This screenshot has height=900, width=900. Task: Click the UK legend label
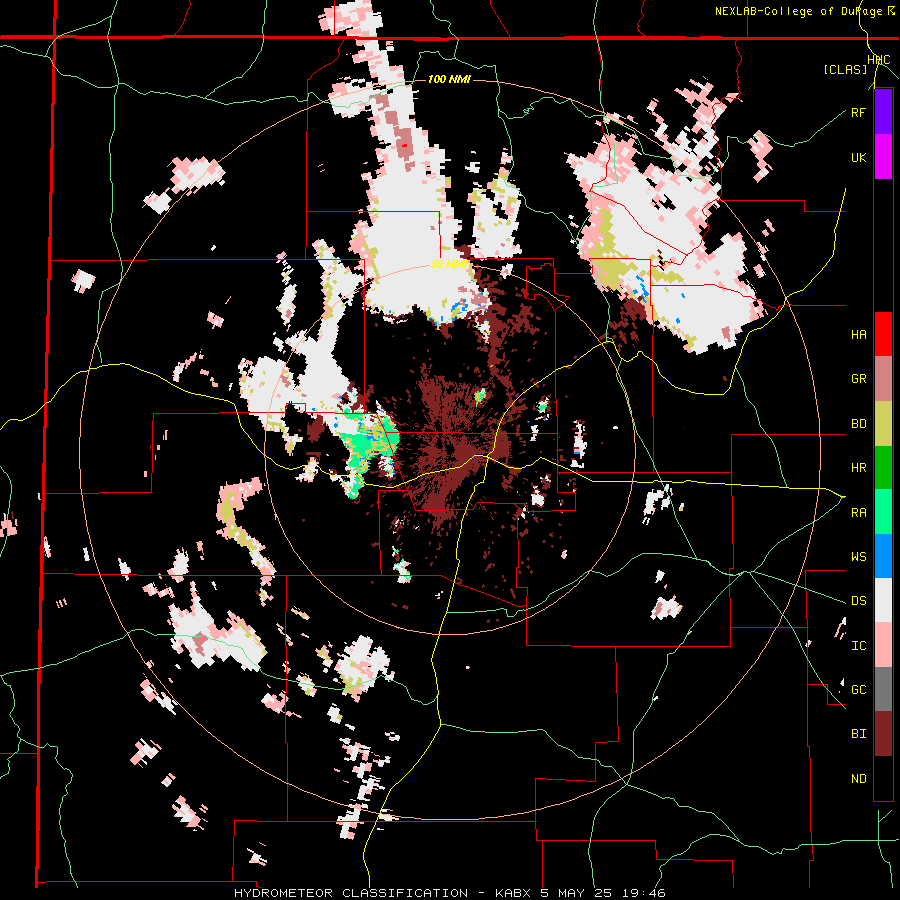click(x=858, y=157)
